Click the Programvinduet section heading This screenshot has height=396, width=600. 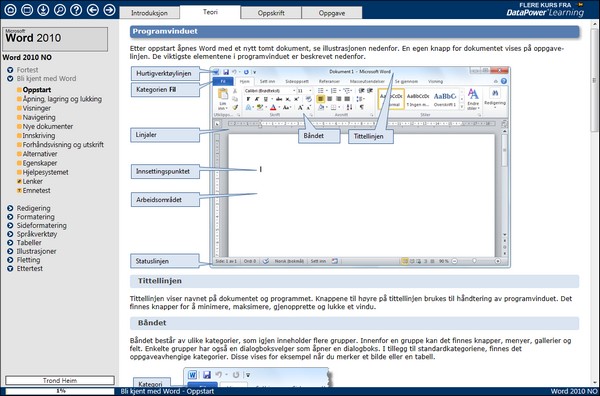tap(355, 31)
